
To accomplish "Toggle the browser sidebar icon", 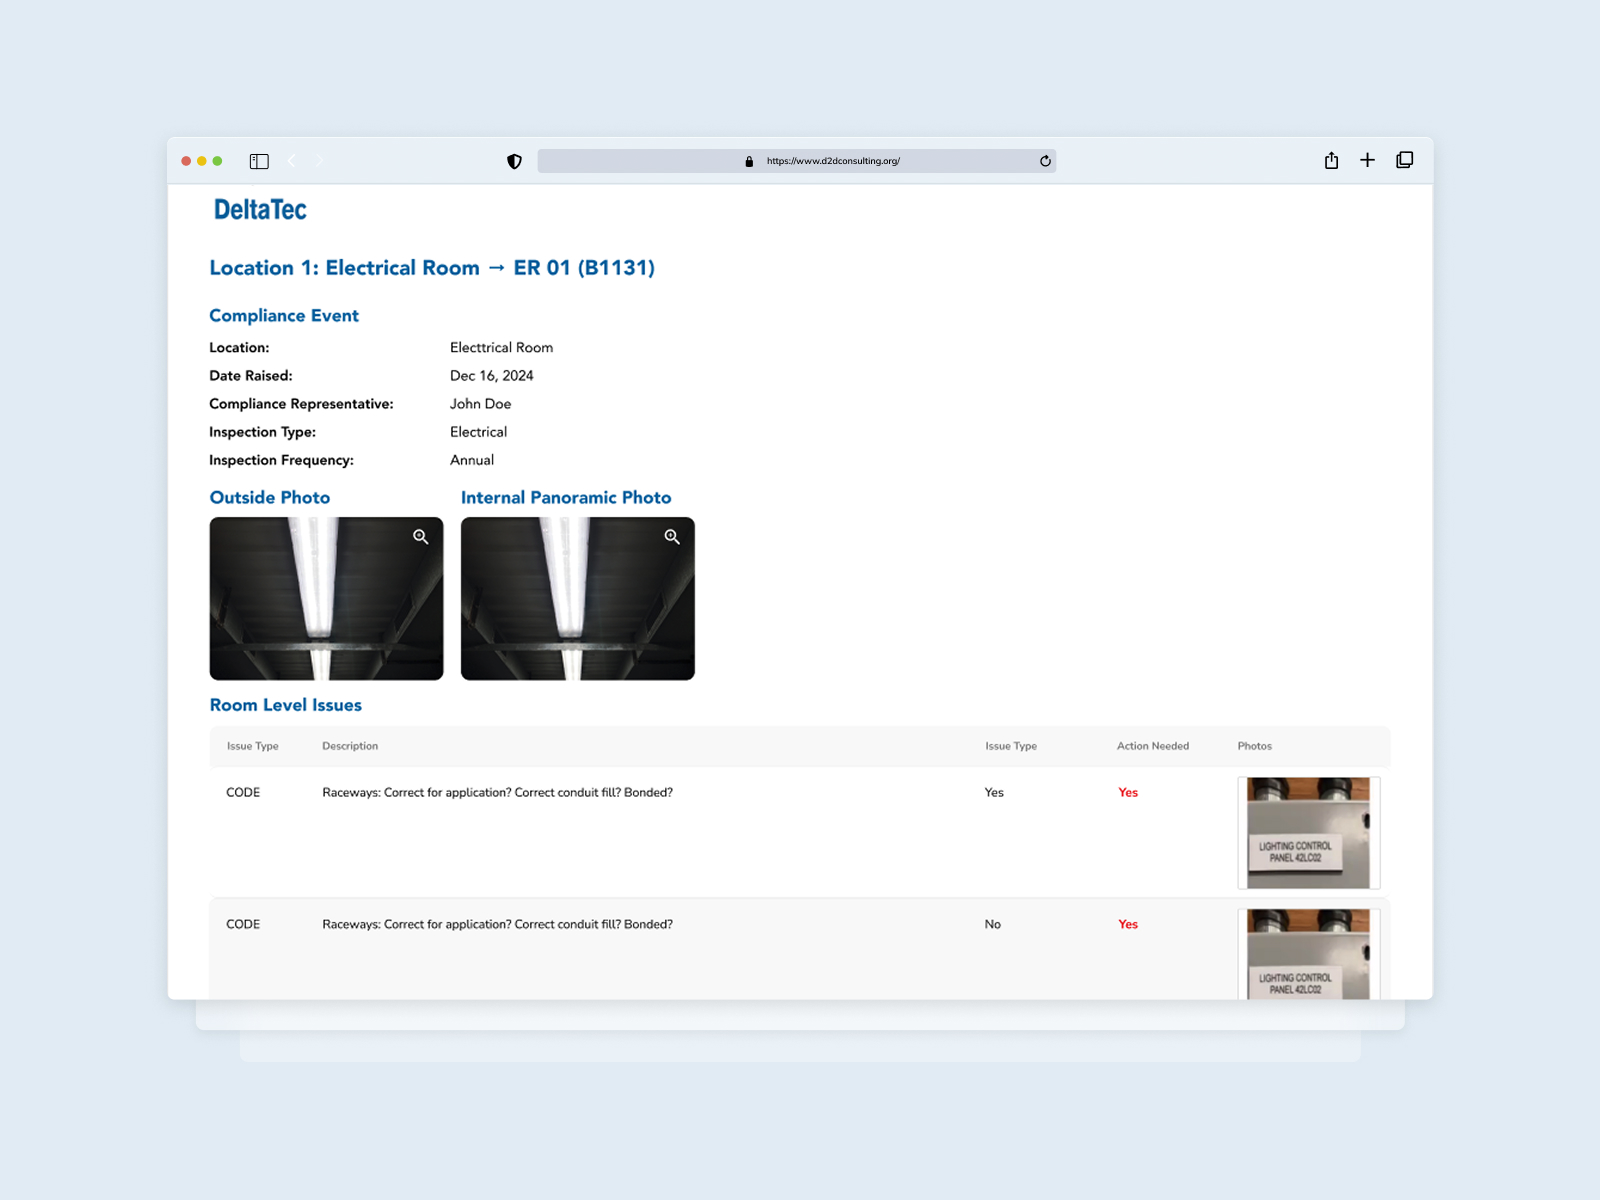I will click(258, 160).
